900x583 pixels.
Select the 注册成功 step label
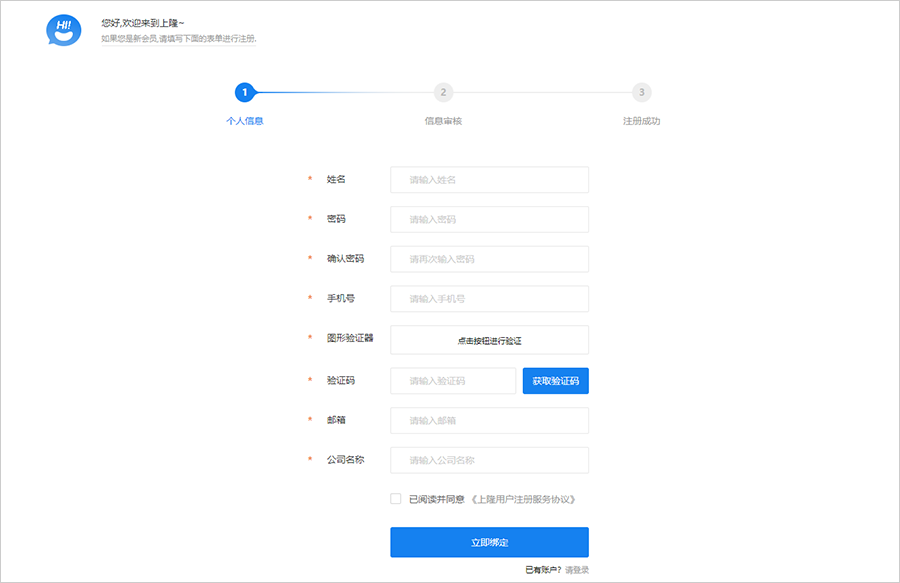pyautogui.click(x=641, y=121)
